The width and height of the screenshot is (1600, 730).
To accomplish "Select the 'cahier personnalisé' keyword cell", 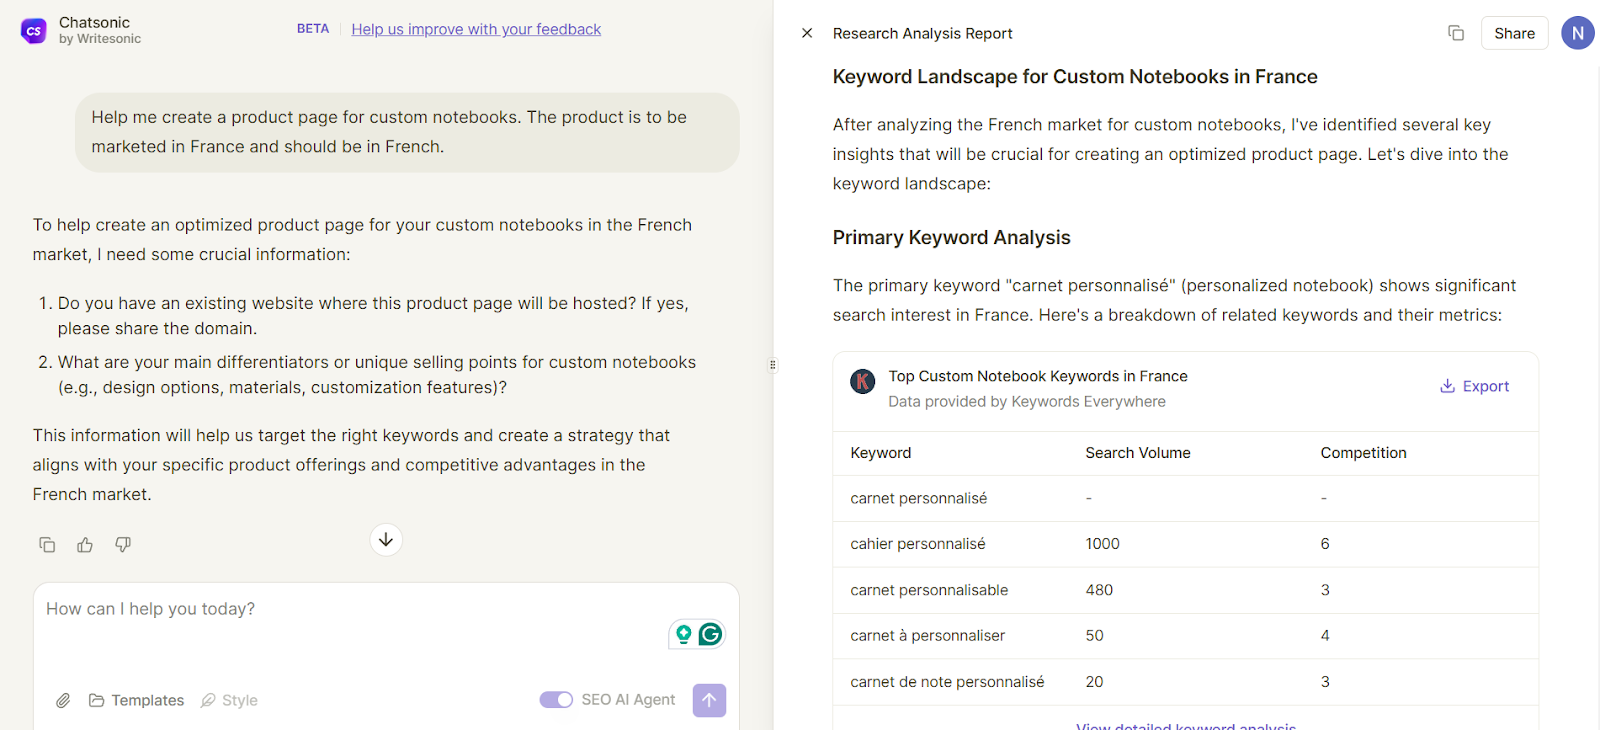I will coord(917,544).
